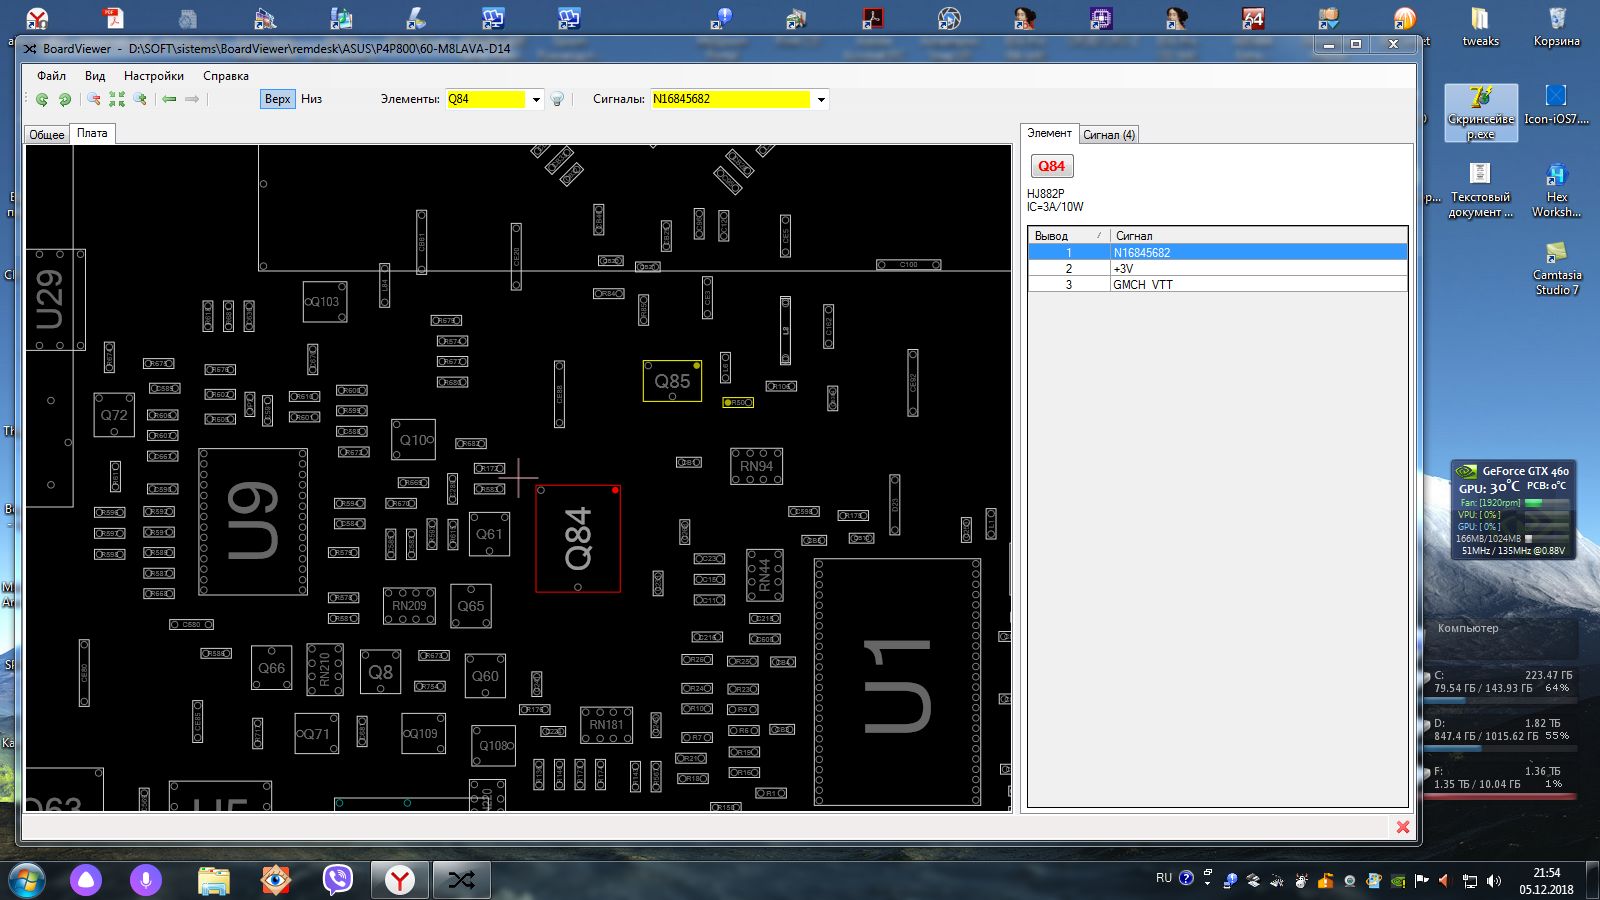Image resolution: width=1600 pixels, height=900 pixels.
Task: Select component RN181 on the board
Action: point(606,725)
